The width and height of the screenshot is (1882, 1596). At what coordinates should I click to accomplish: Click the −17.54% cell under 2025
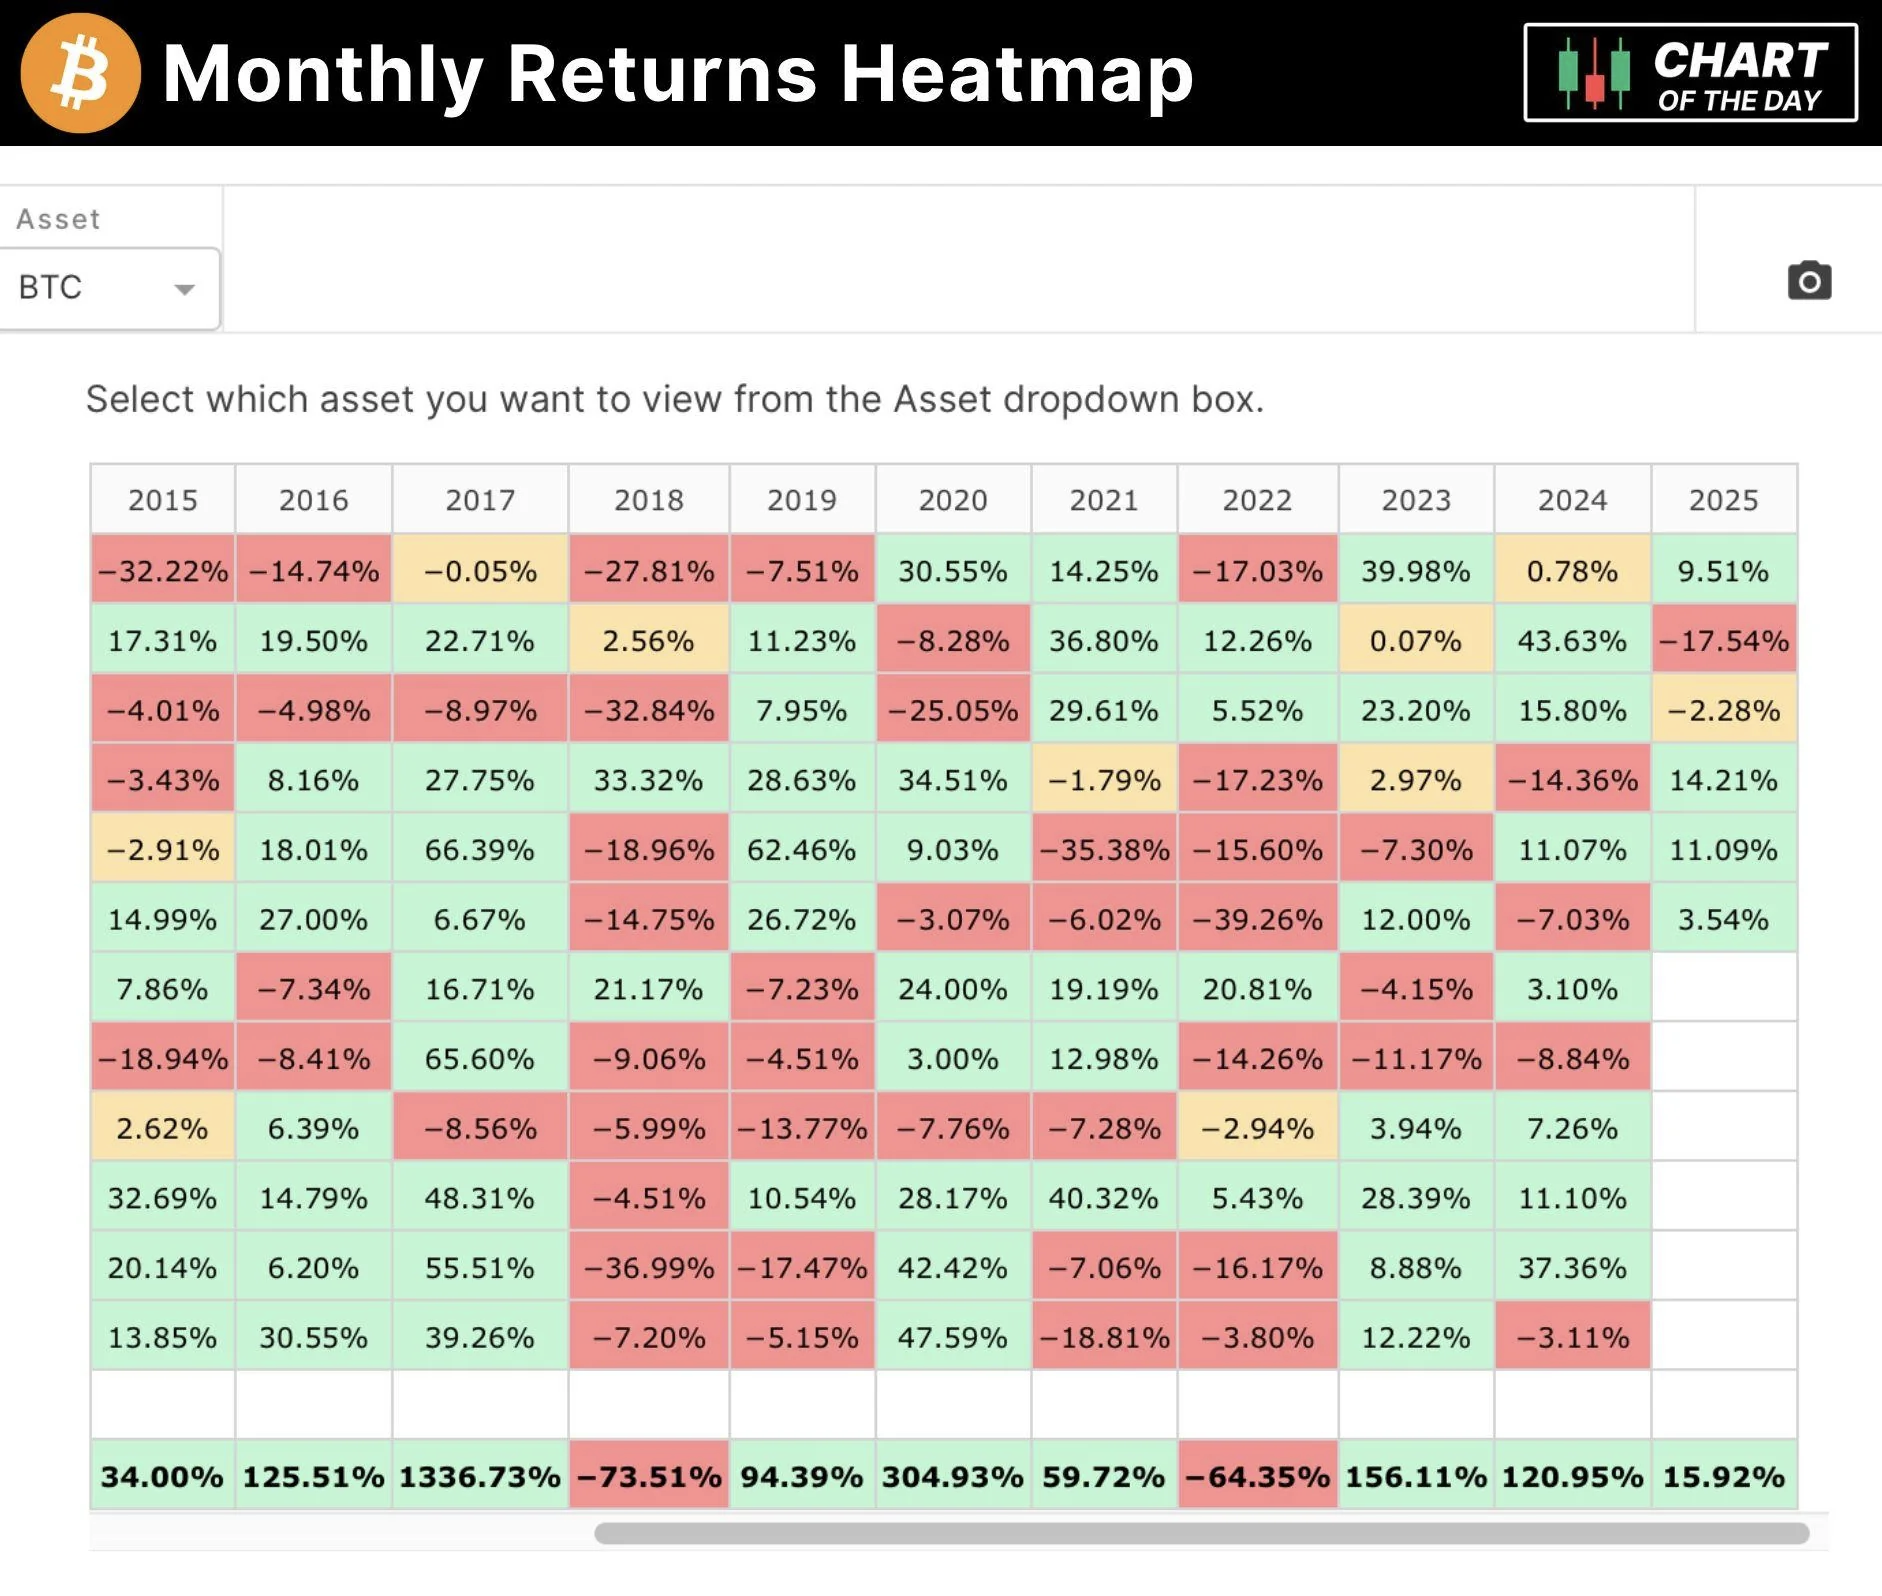[x=1723, y=640]
